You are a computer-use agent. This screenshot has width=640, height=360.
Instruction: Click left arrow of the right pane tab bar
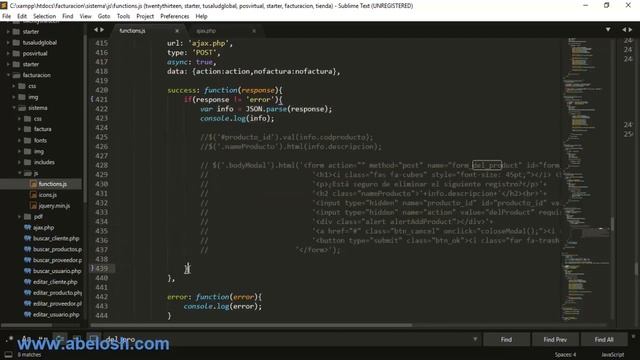[624, 30]
